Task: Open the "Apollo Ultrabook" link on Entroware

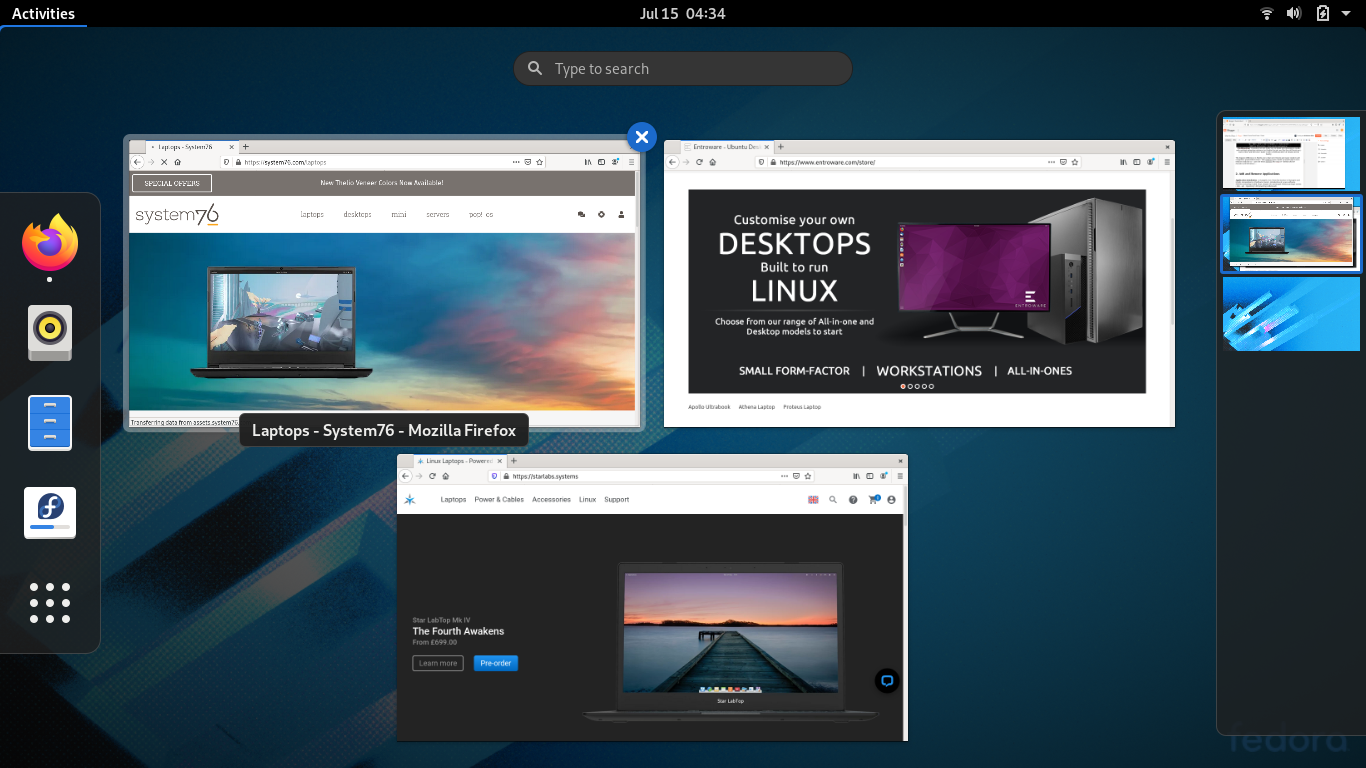Action: point(708,407)
